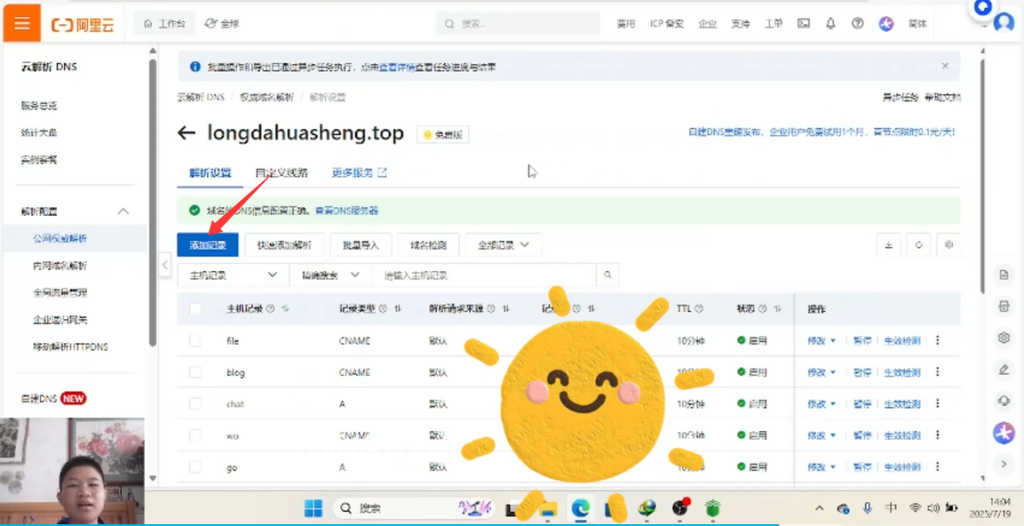The image size is (1024, 526).
Task: Click 暂停 for the file record
Action: click(862, 340)
